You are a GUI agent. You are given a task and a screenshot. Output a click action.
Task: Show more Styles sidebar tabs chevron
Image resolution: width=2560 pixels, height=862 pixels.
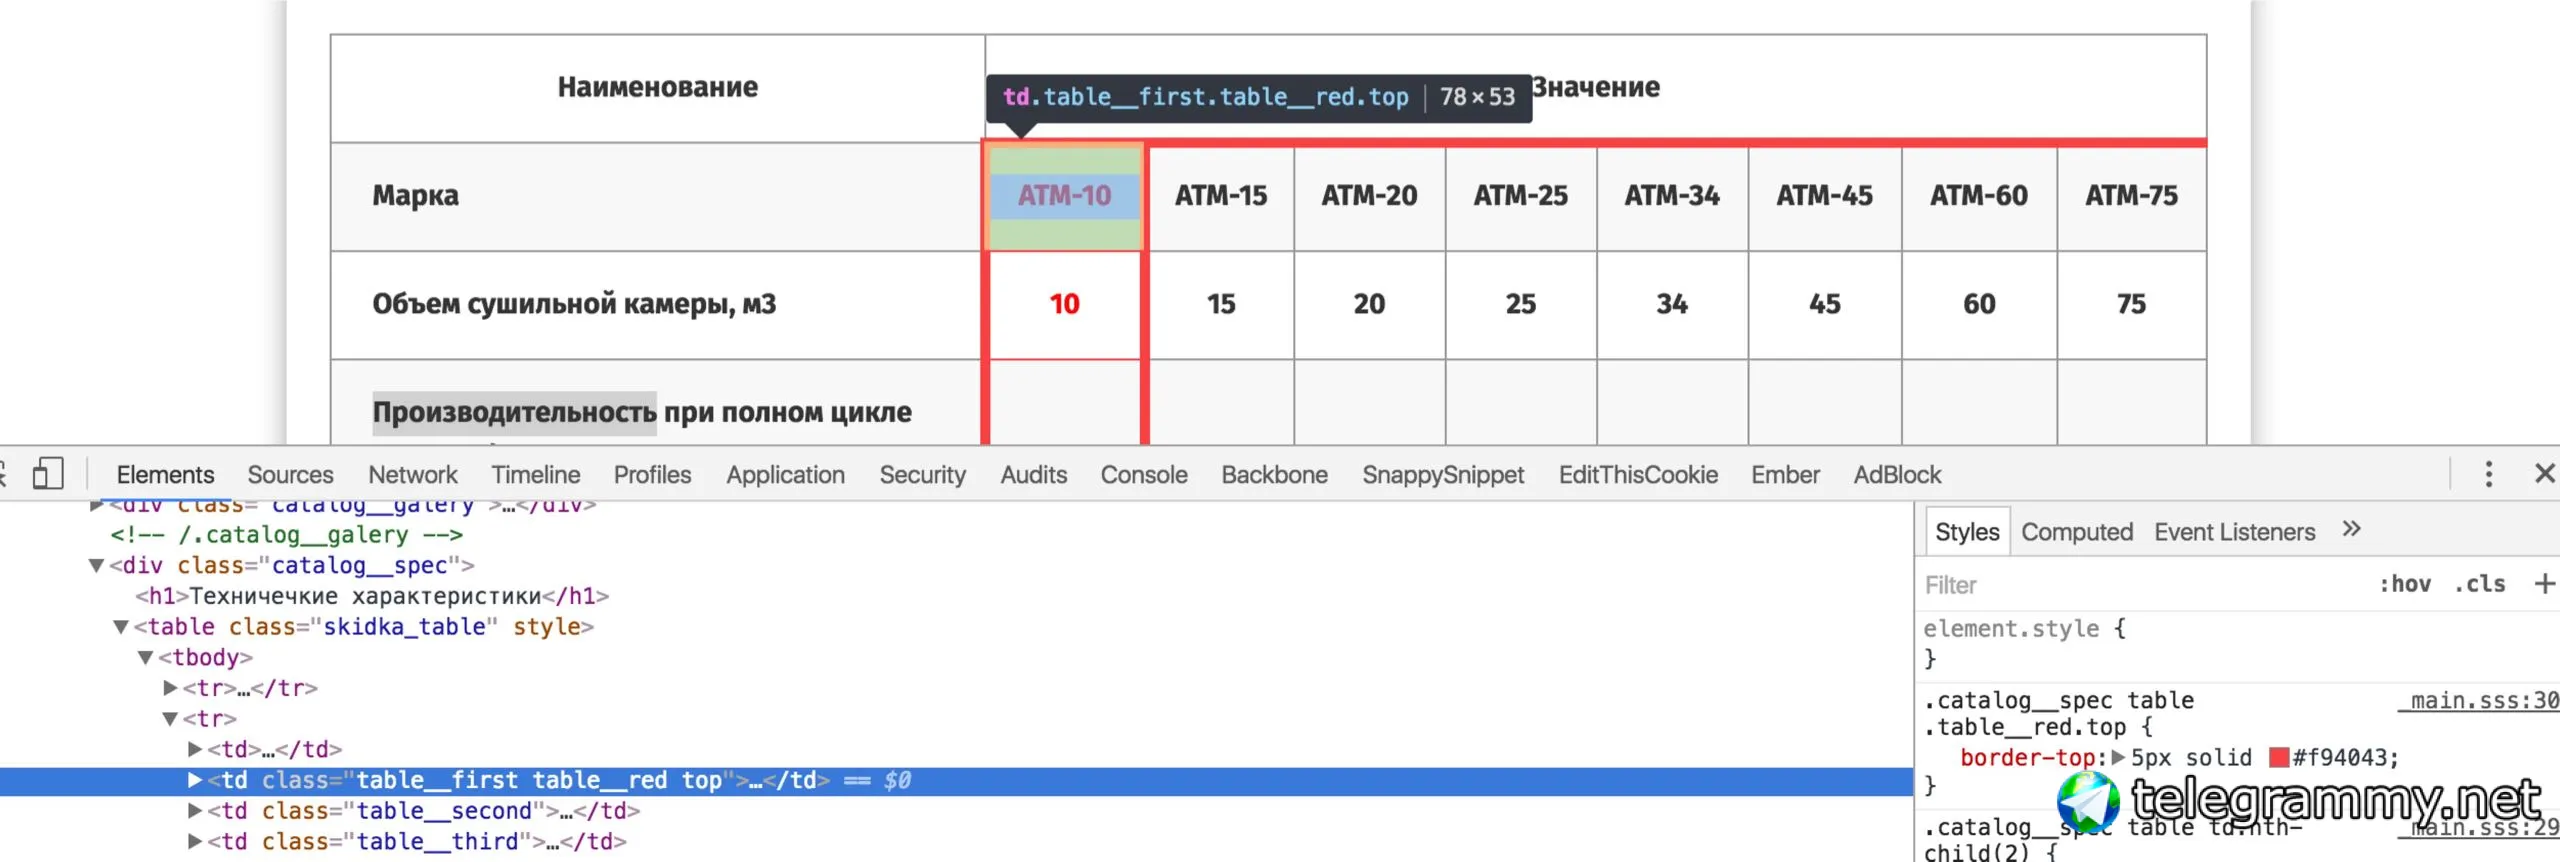tap(2351, 530)
